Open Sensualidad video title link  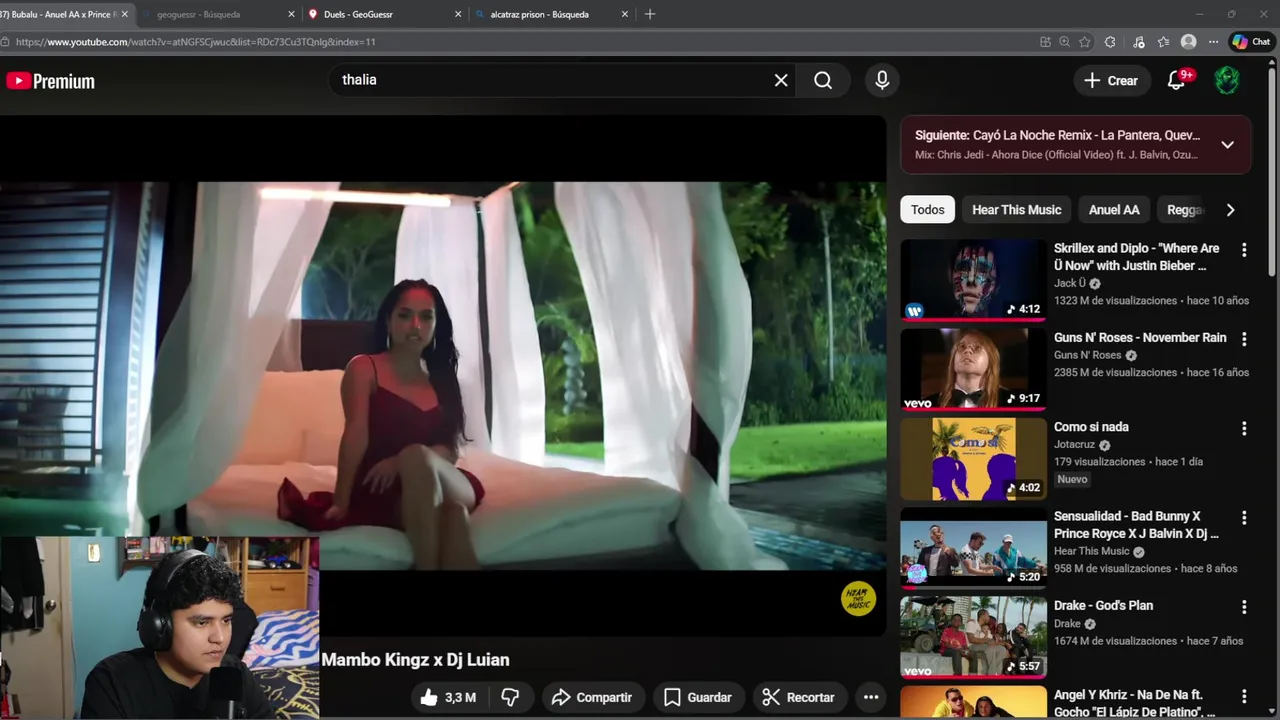pyautogui.click(x=1136, y=525)
